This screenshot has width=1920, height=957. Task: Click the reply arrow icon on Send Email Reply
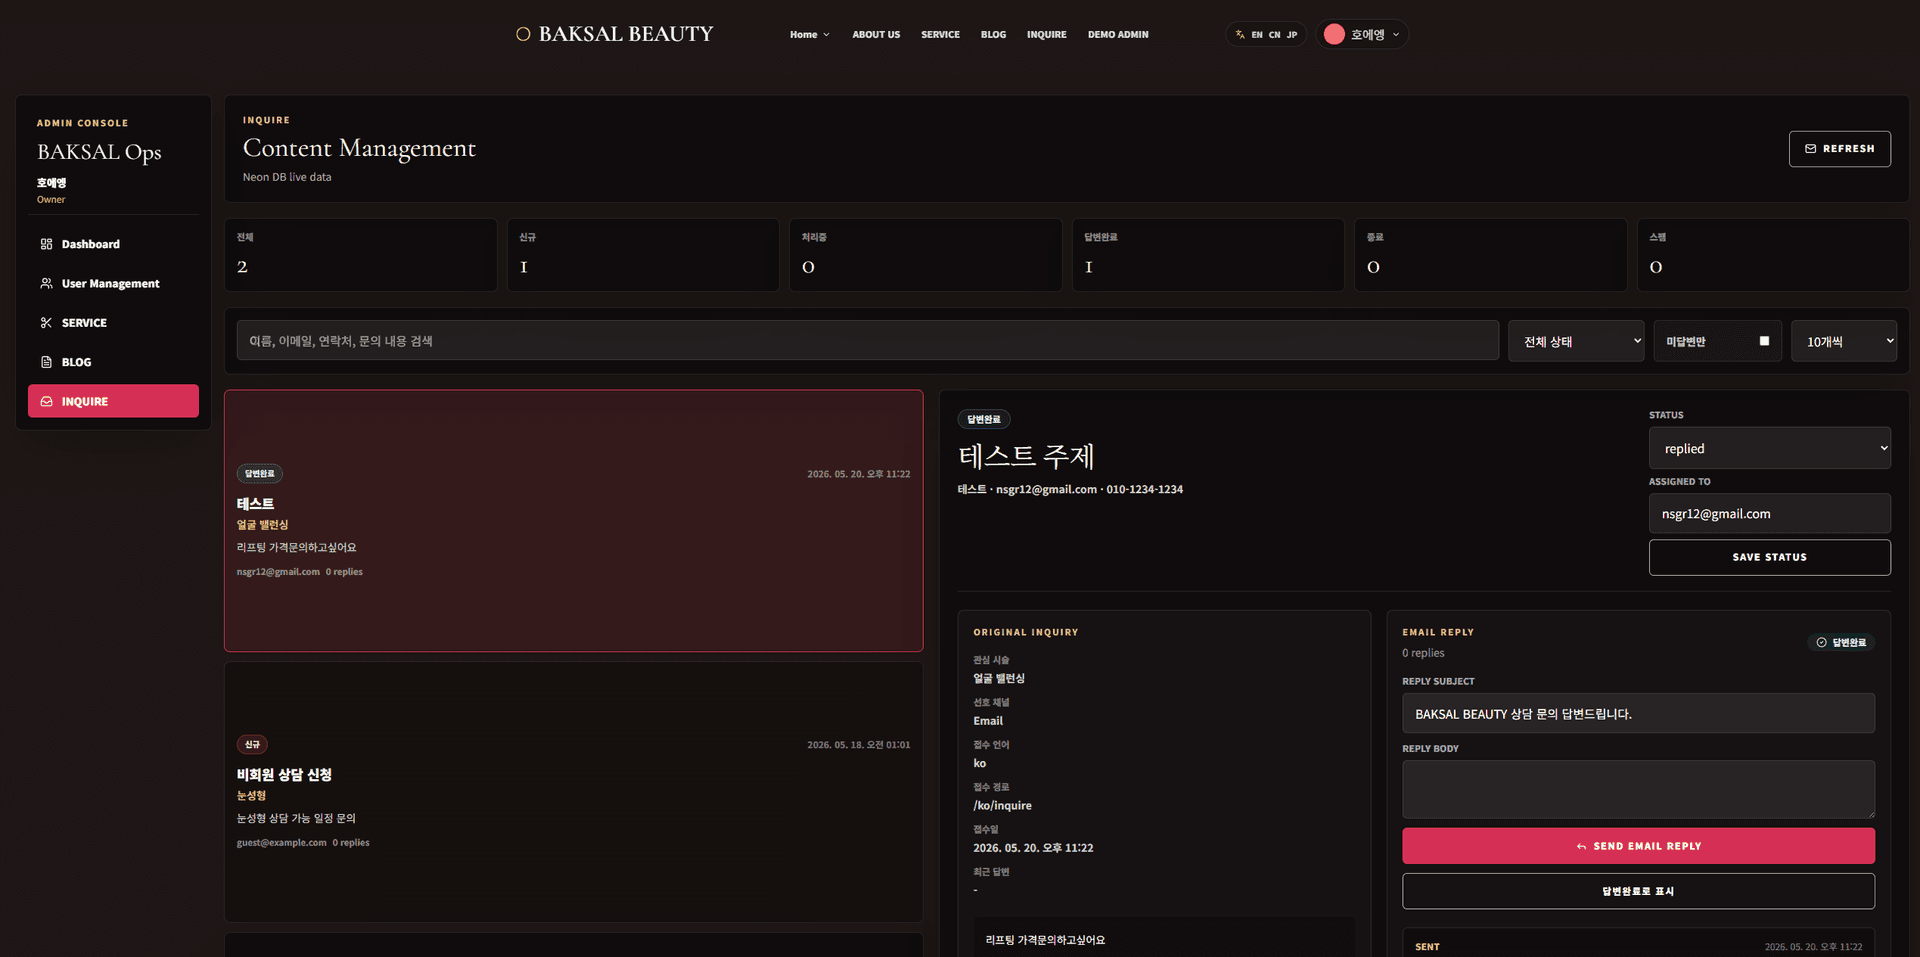point(1581,846)
